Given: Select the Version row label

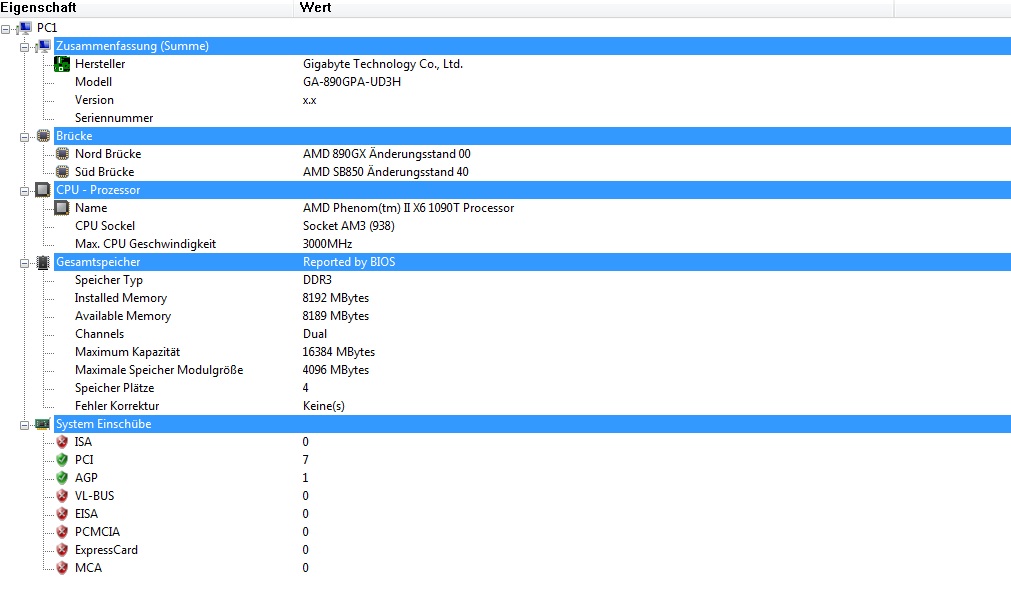Looking at the screenshot, I should 94,100.
